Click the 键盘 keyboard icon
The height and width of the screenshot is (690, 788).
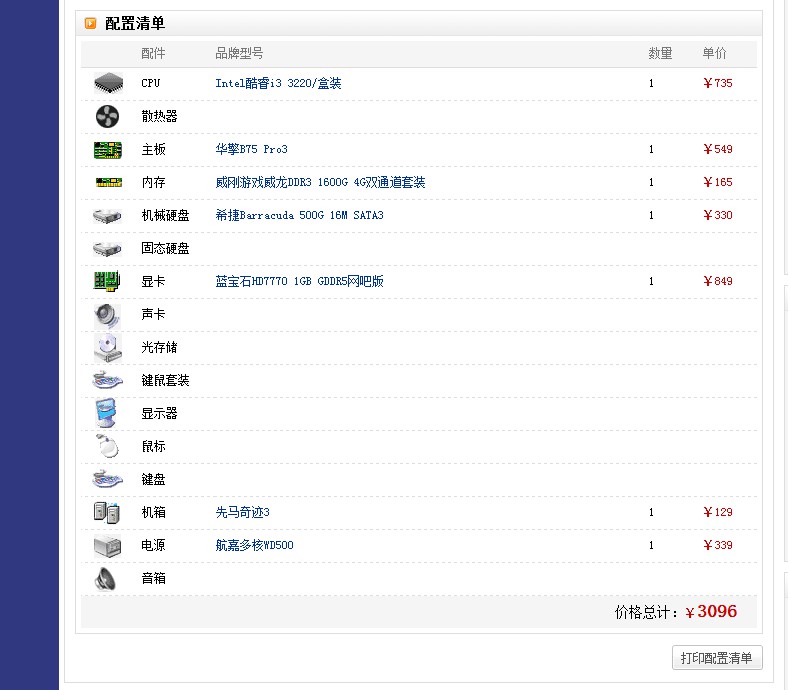click(x=107, y=479)
